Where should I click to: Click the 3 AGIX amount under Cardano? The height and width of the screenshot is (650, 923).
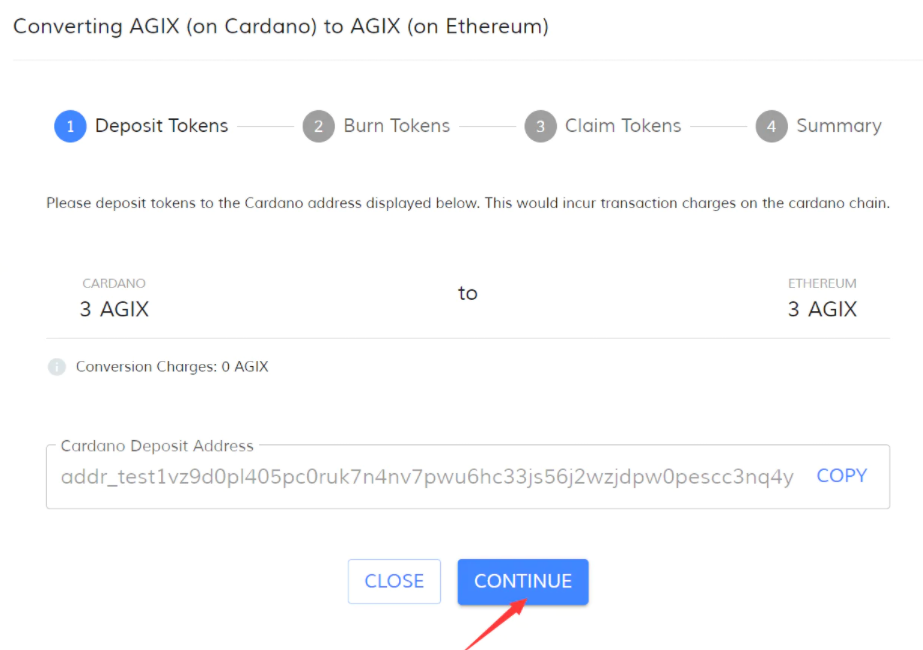114,309
